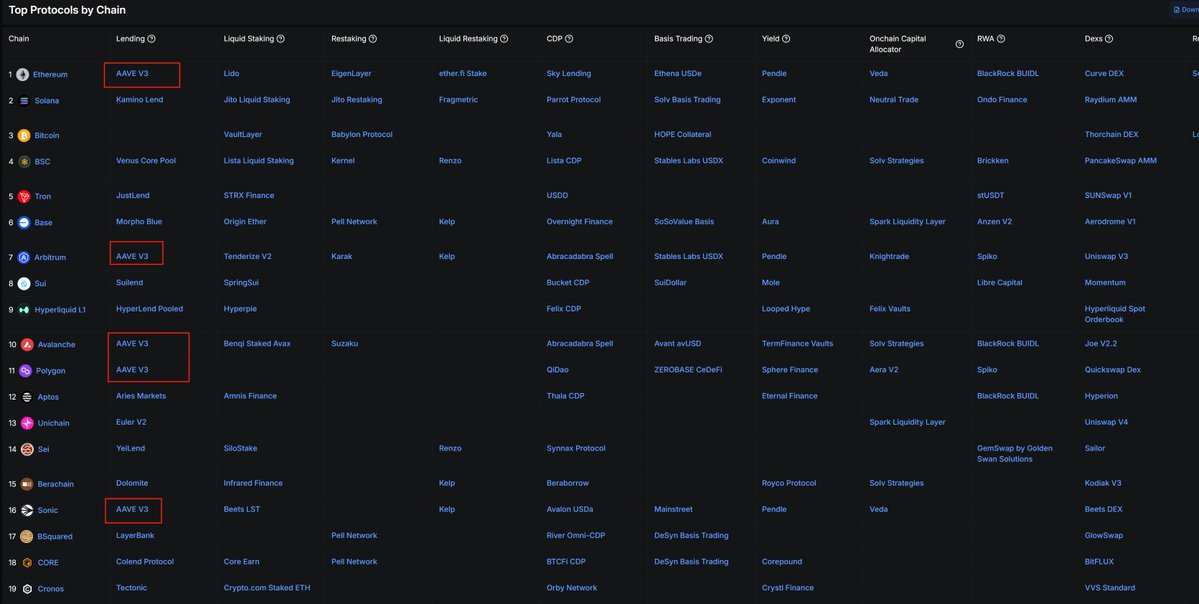This screenshot has width=1199, height=604.
Task: Click the Tron chain logo icon
Action: click(x=24, y=196)
